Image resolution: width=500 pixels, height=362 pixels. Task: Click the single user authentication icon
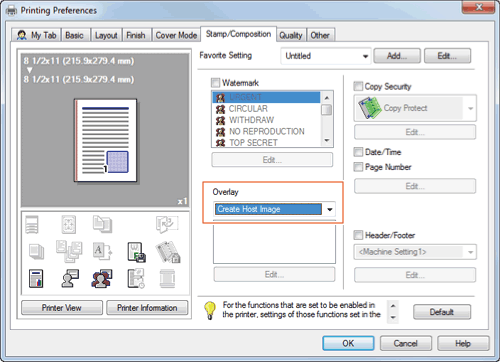point(70,279)
